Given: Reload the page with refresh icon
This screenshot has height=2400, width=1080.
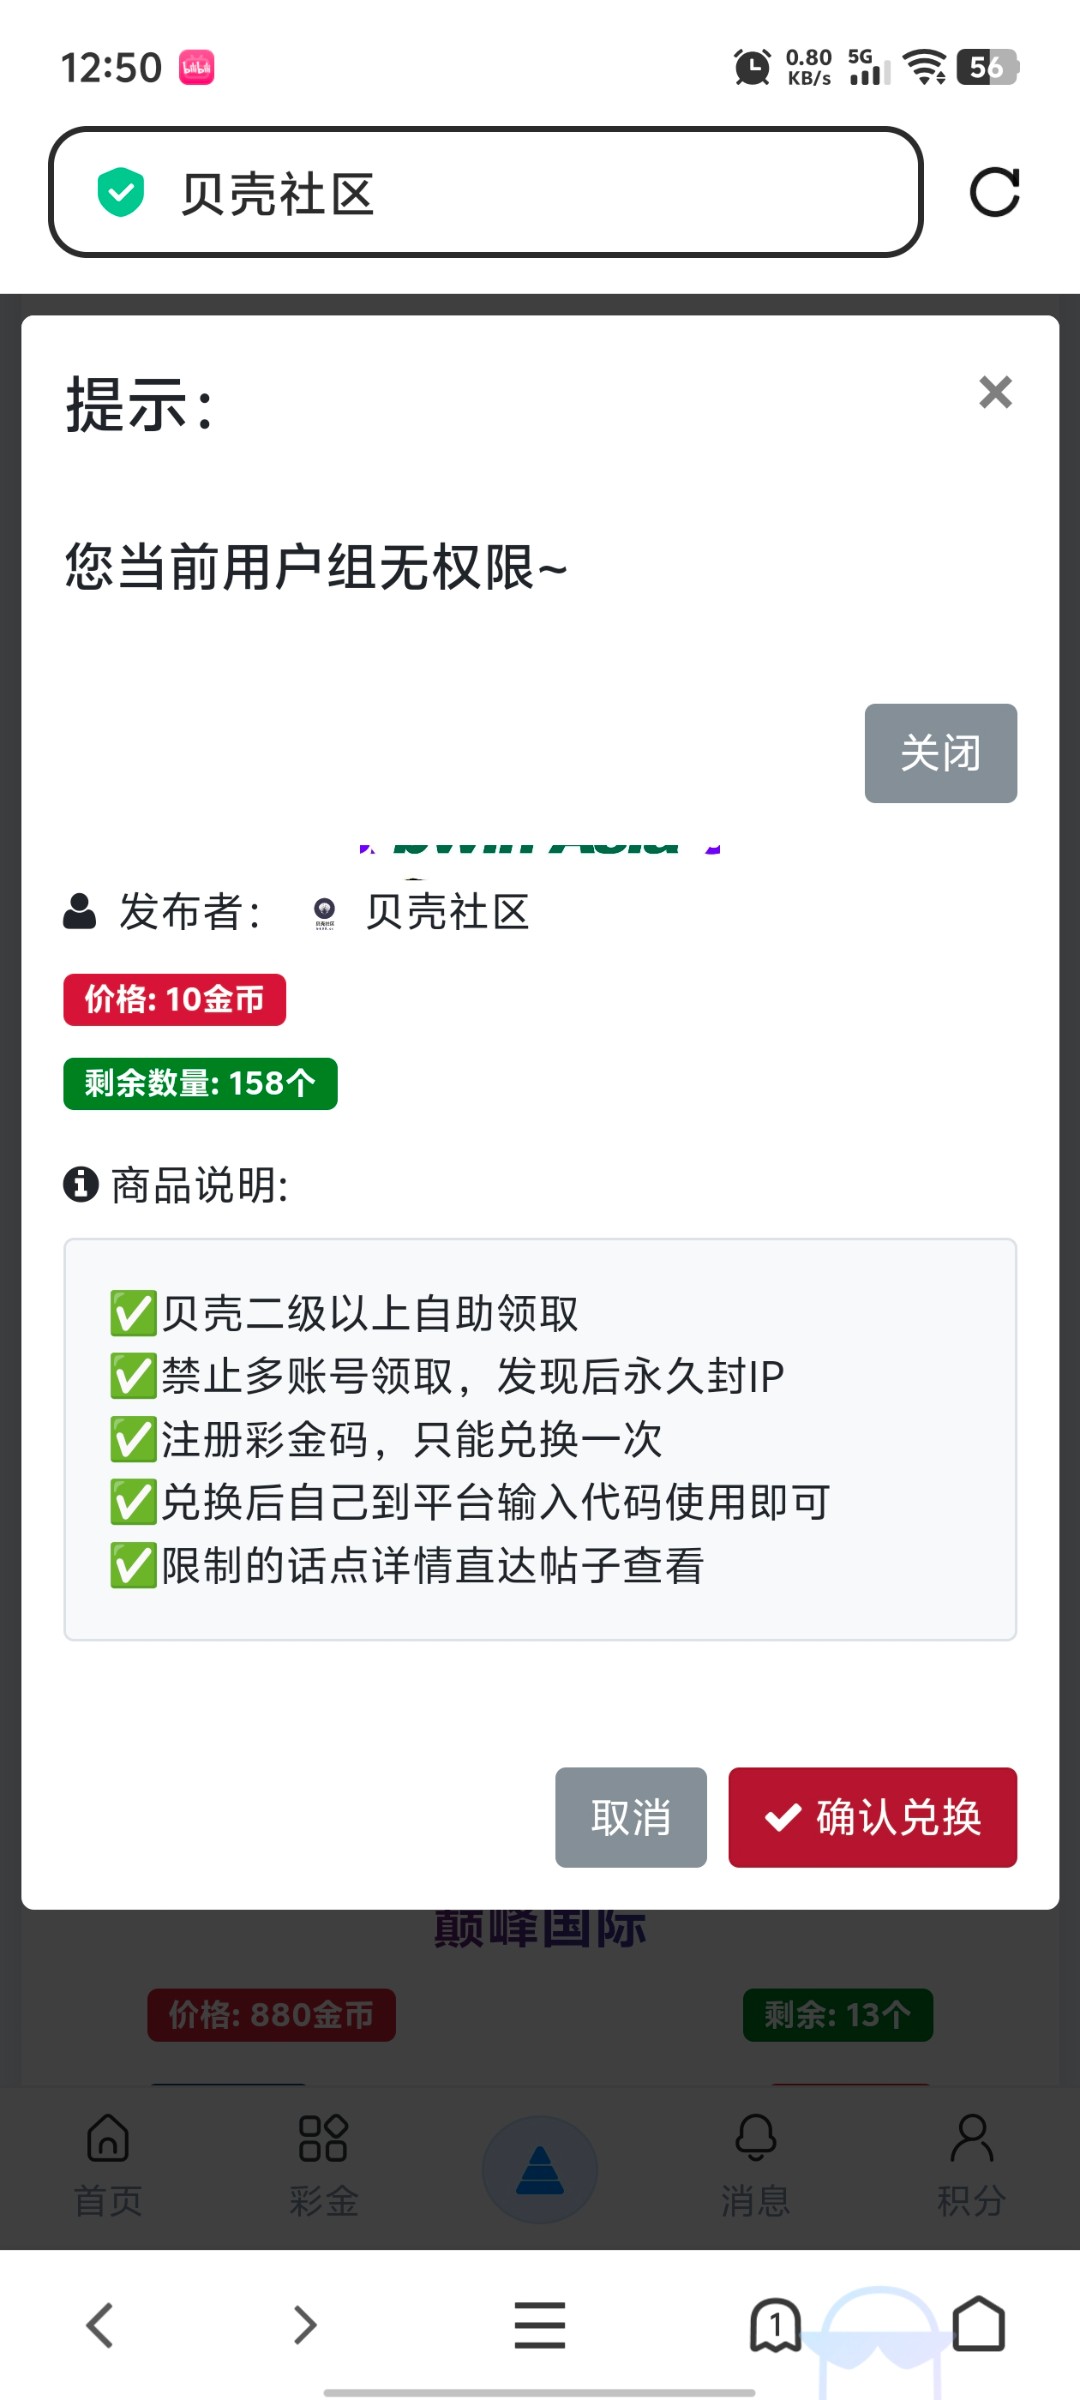Looking at the screenshot, I should [x=994, y=192].
